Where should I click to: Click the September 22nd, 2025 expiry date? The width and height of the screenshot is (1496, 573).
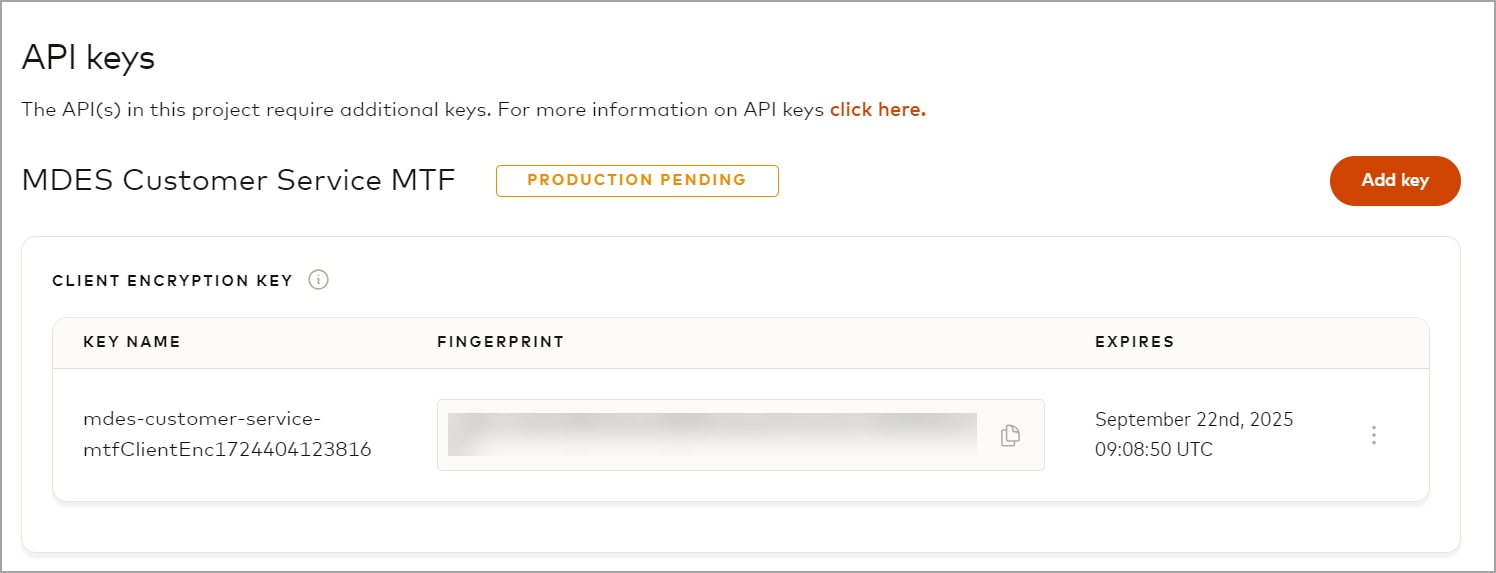pyautogui.click(x=1194, y=419)
